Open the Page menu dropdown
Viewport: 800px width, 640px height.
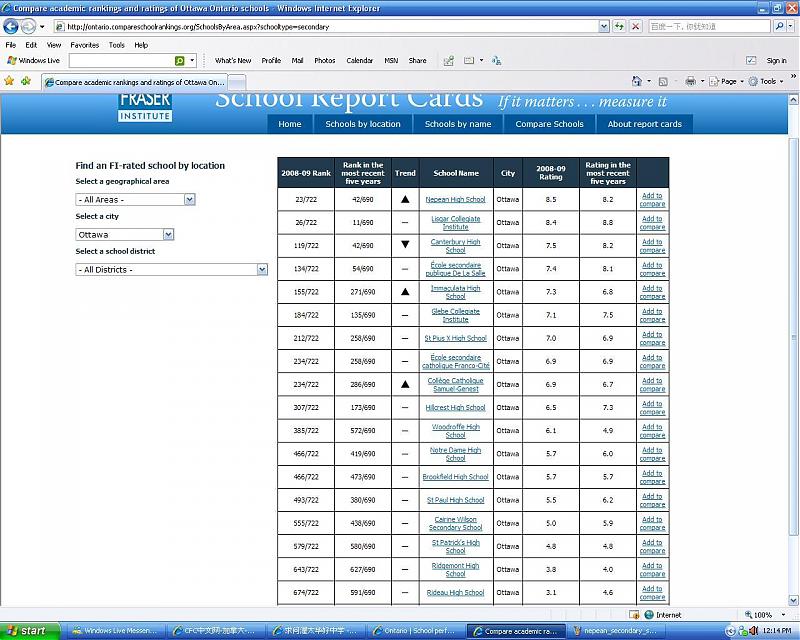coord(728,82)
